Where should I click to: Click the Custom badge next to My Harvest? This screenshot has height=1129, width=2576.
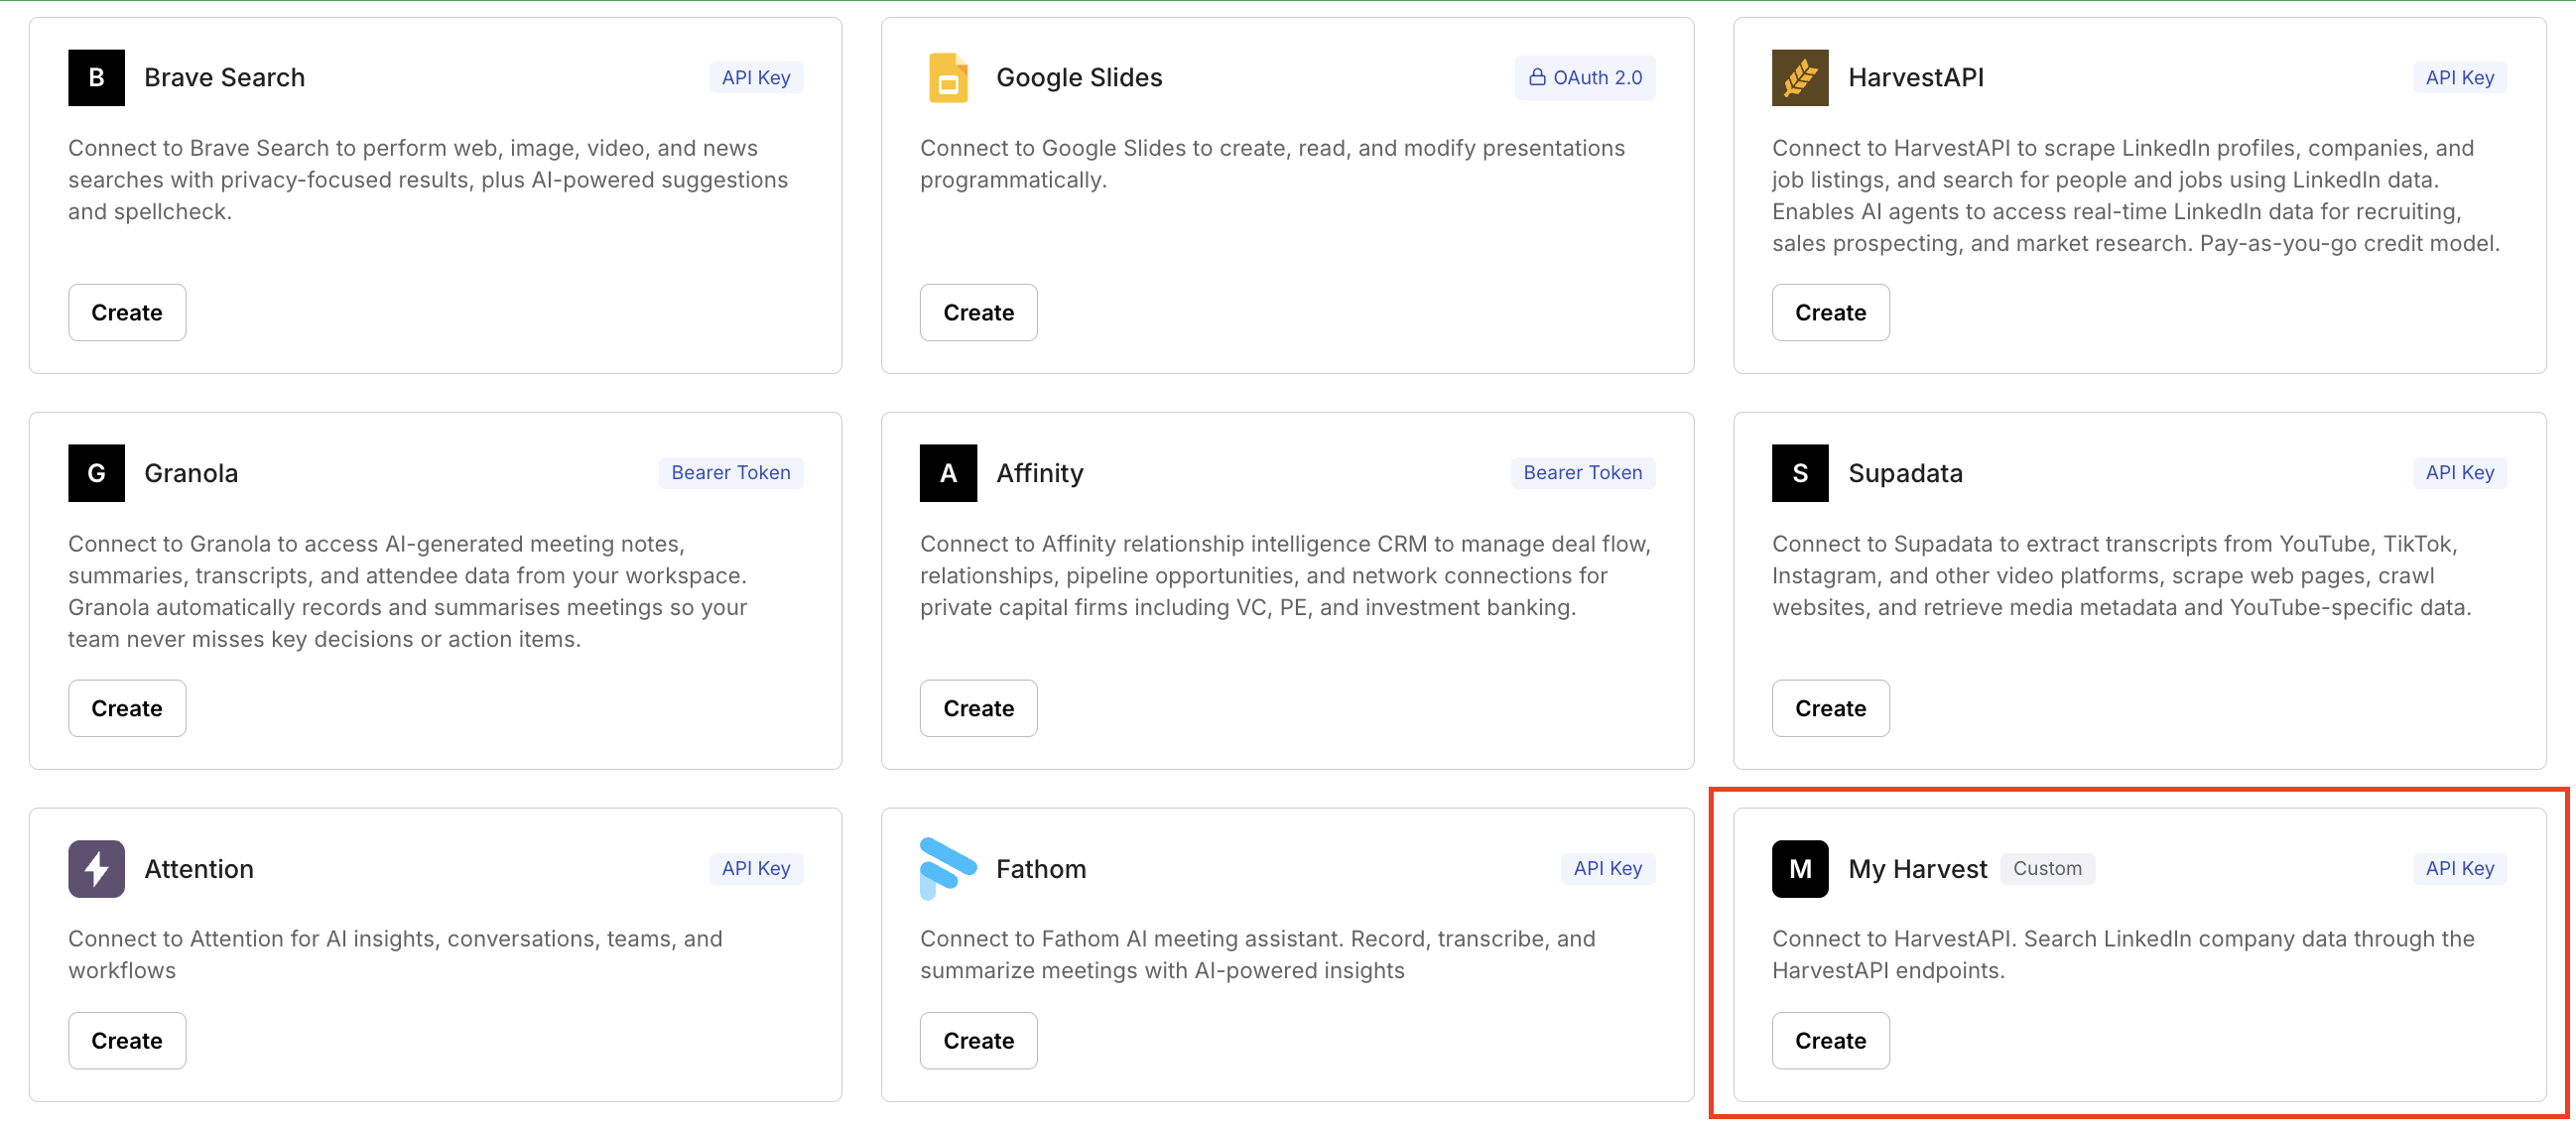coord(2047,869)
